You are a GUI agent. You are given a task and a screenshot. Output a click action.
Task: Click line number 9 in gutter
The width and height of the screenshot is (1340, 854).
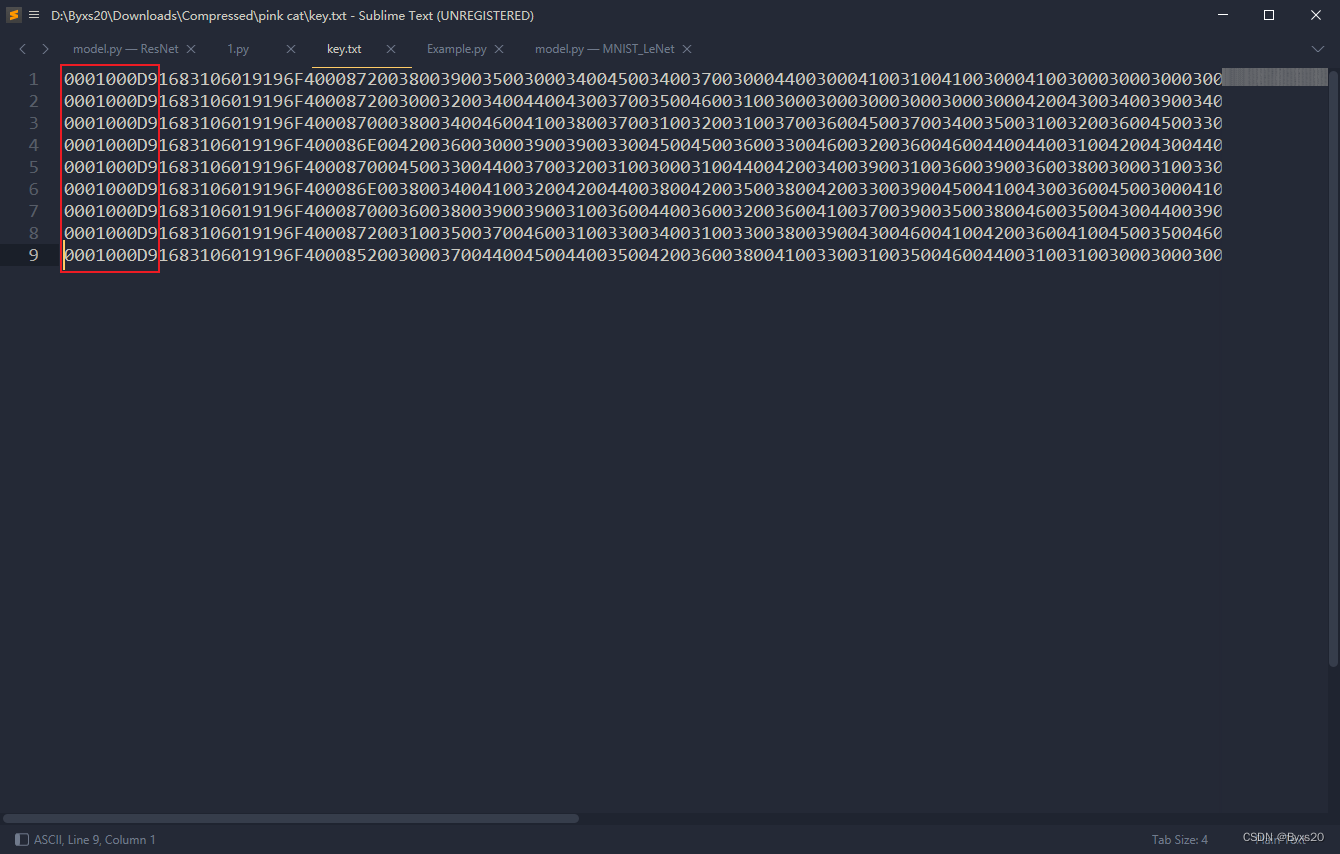(33, 256)
